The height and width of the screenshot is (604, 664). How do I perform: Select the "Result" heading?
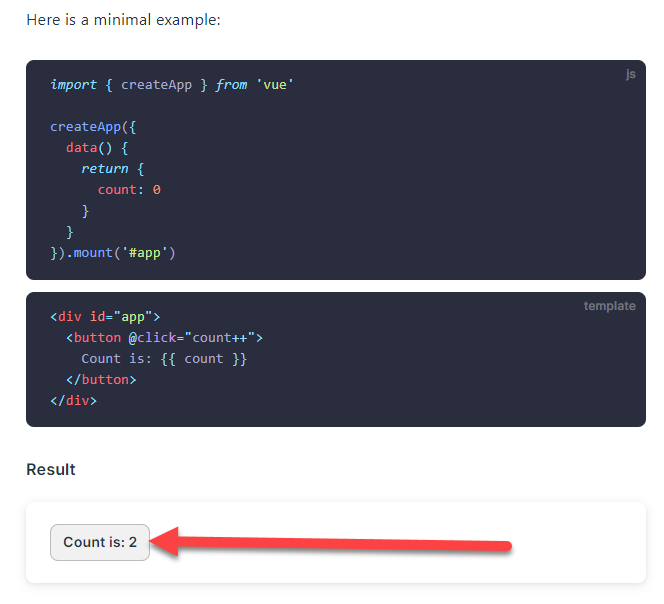[x=51, y=470]
